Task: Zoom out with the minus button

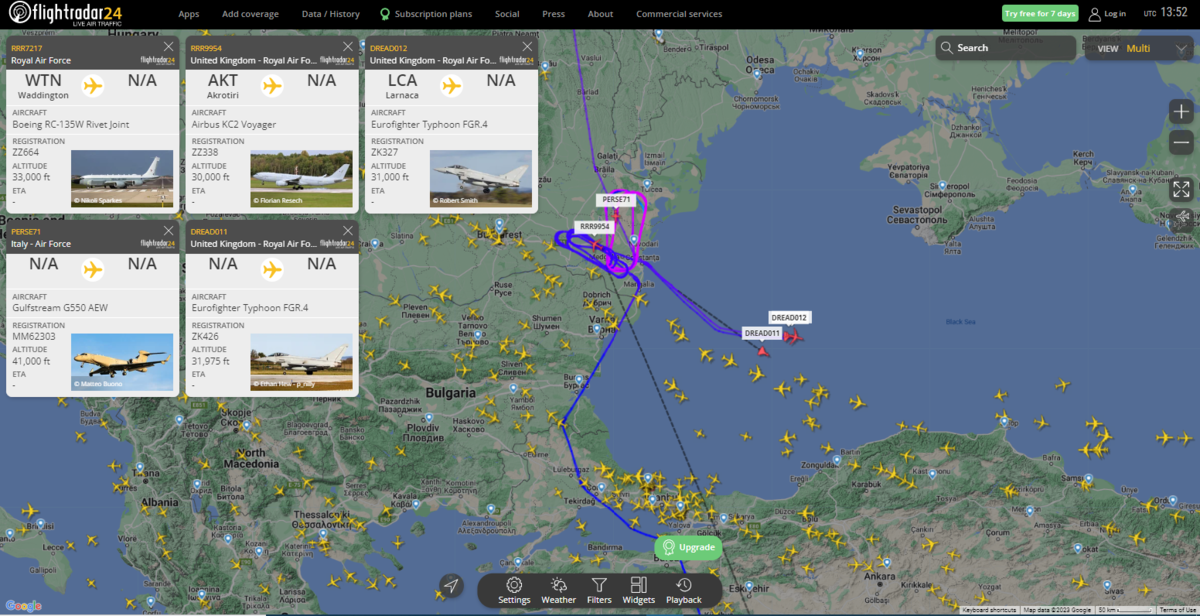Action: click(1181, 143)
